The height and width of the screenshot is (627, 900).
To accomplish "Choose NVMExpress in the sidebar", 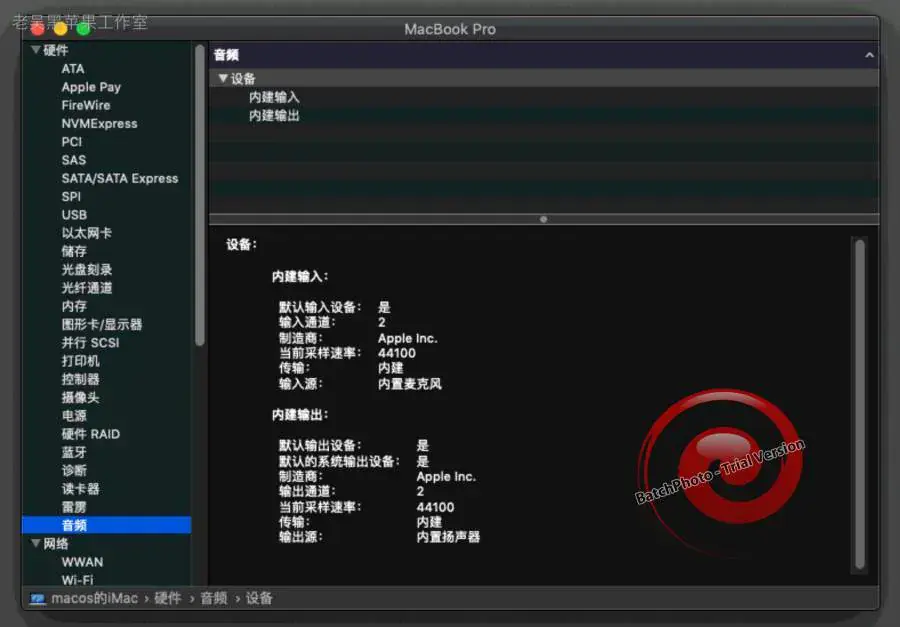I will coord(99,123).
